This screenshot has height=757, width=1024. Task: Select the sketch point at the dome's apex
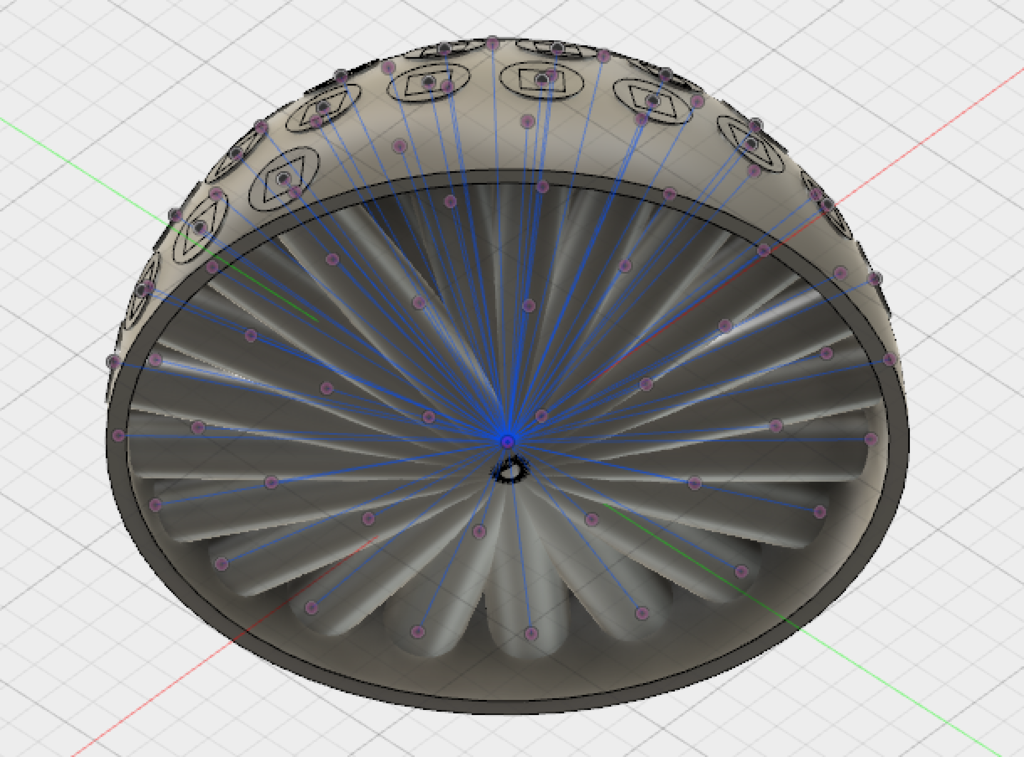492,44
